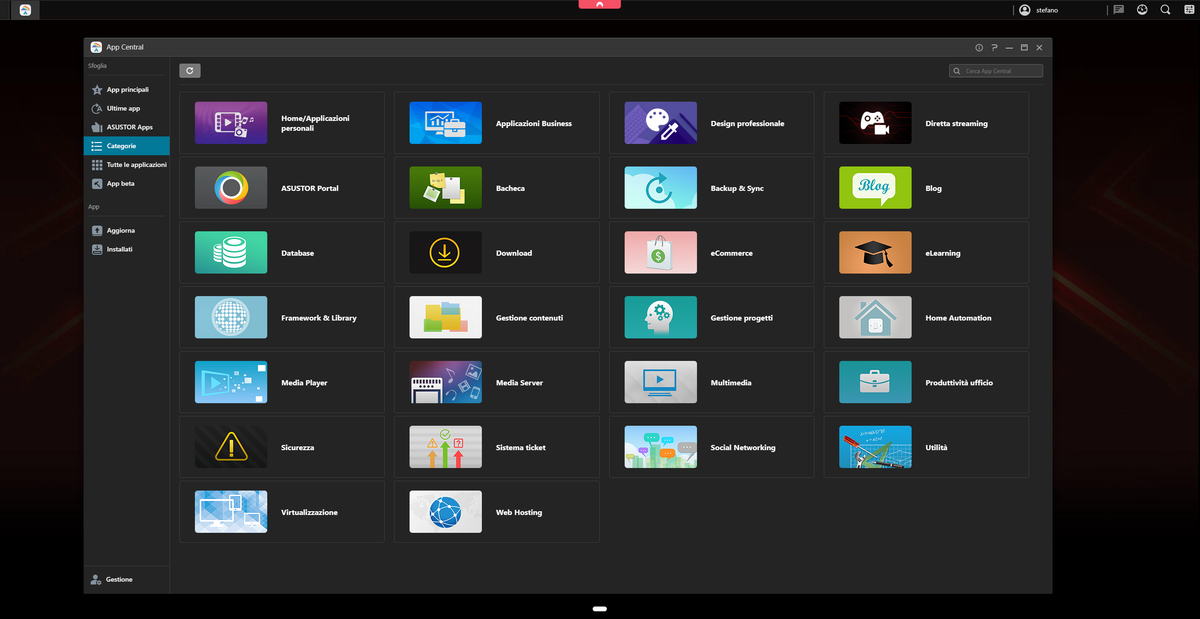Focus the Cerca App Central search field
The image size is (1200, 619).
pos(996,71)
